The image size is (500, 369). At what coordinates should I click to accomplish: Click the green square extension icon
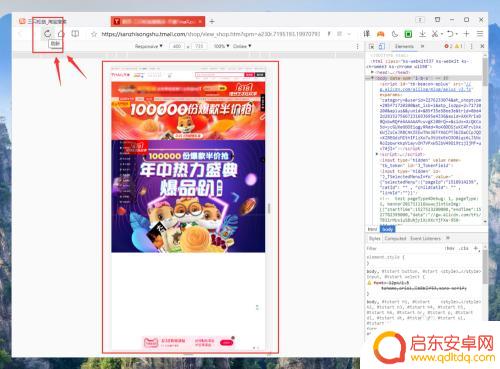[x=408, y=34]
